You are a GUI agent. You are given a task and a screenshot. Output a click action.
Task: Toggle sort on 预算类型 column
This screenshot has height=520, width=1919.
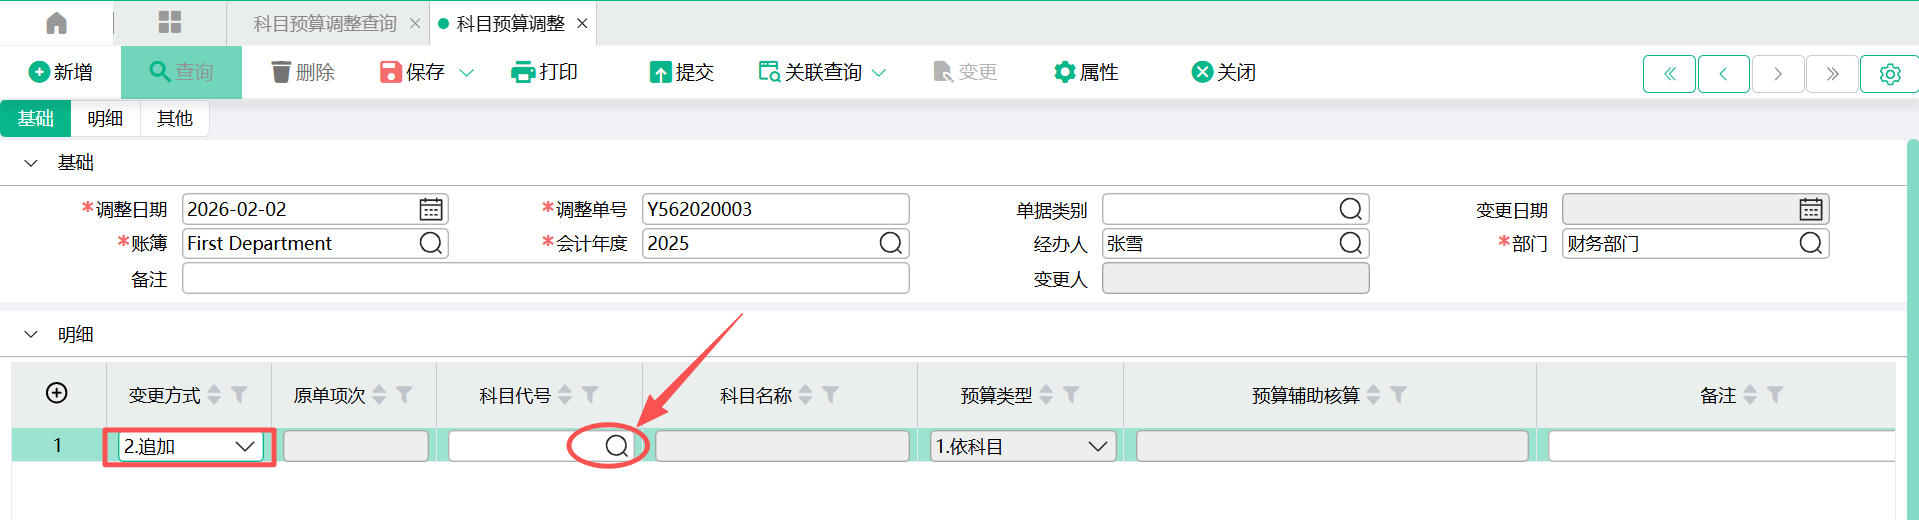(x=1046, y=395)
